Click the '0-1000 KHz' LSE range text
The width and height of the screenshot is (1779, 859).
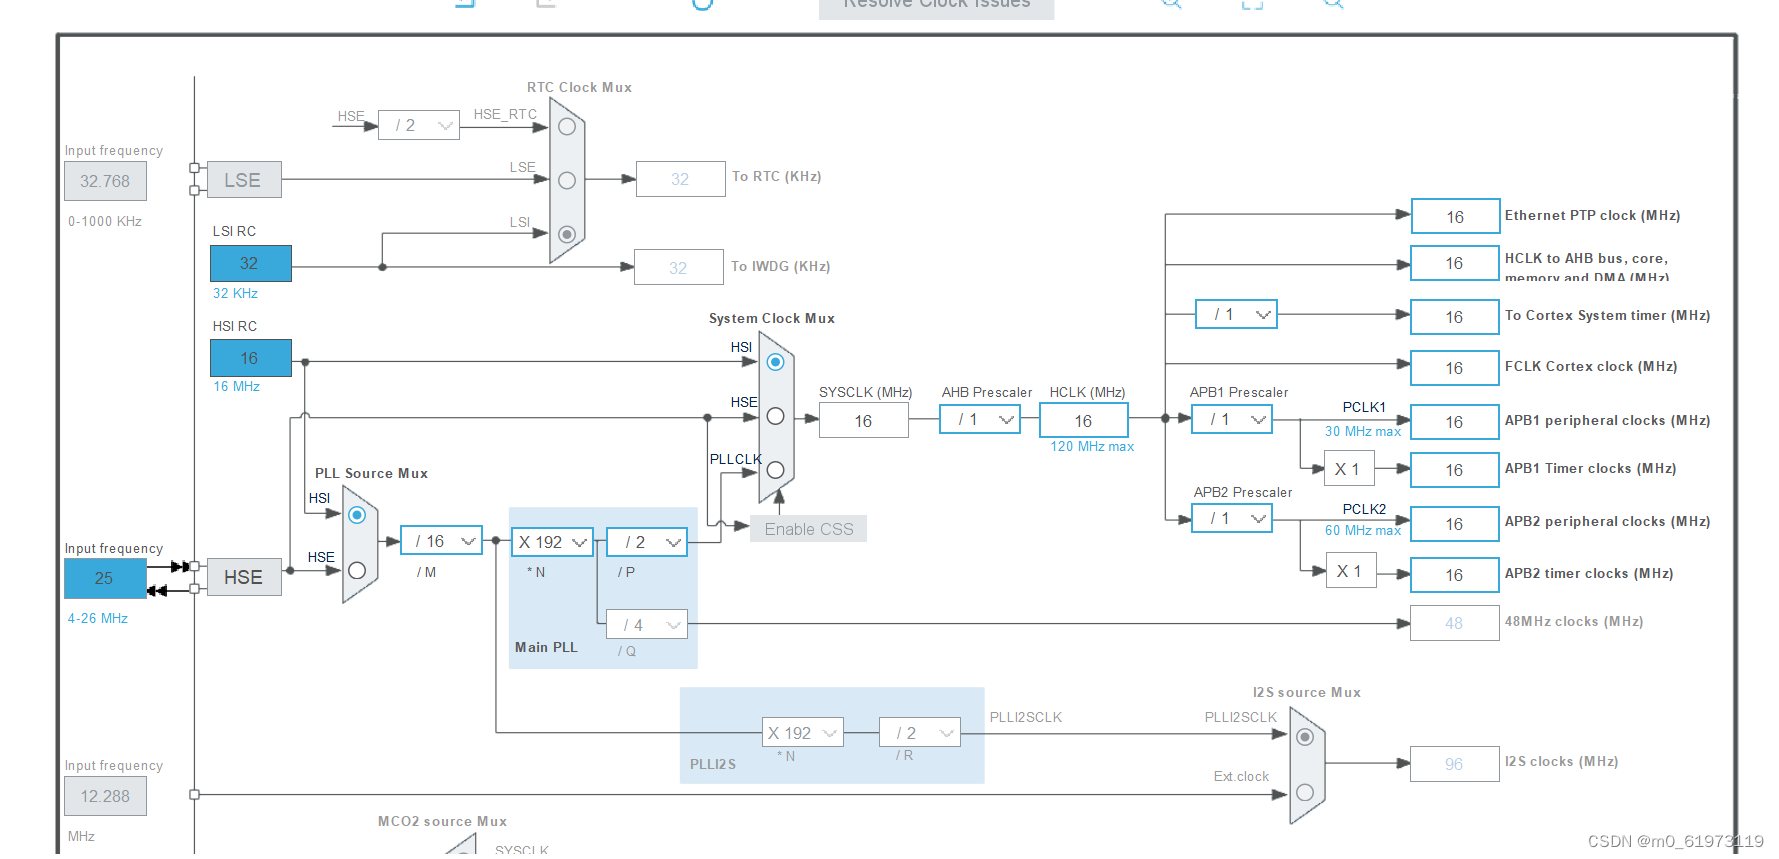point(105,221)
